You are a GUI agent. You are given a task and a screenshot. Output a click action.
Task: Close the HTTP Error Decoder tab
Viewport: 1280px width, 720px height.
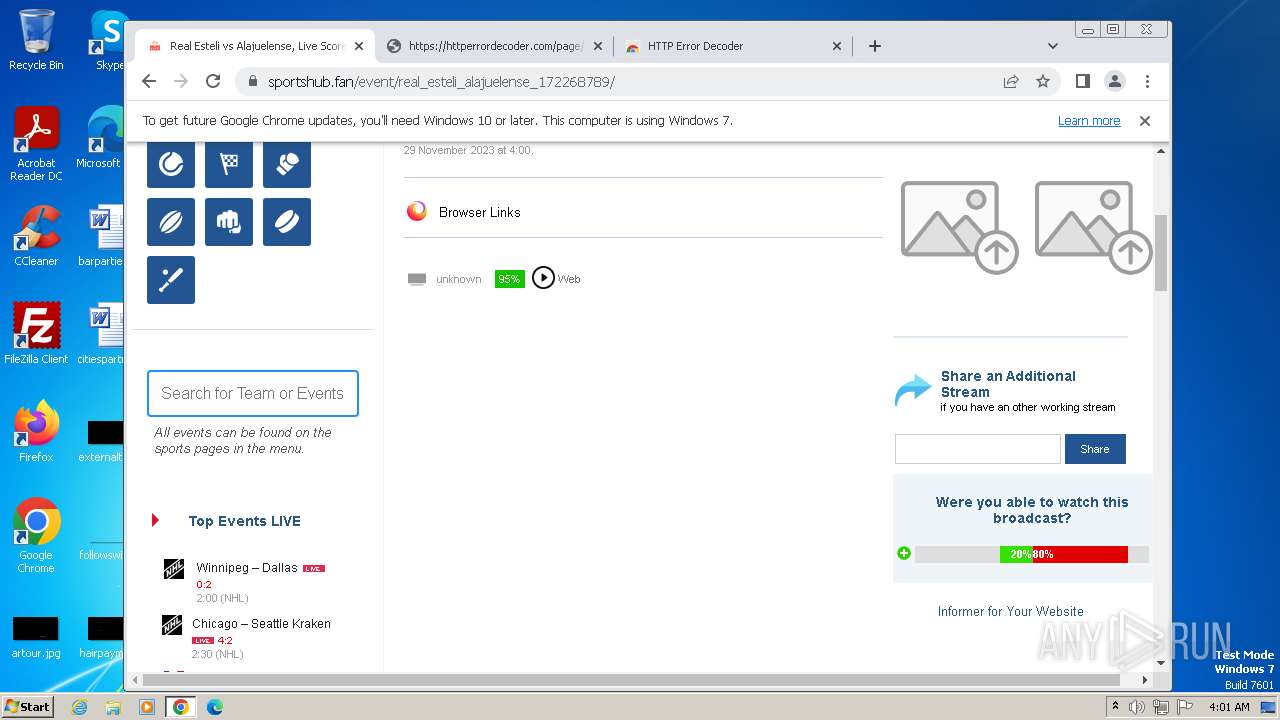pos(837,46)
